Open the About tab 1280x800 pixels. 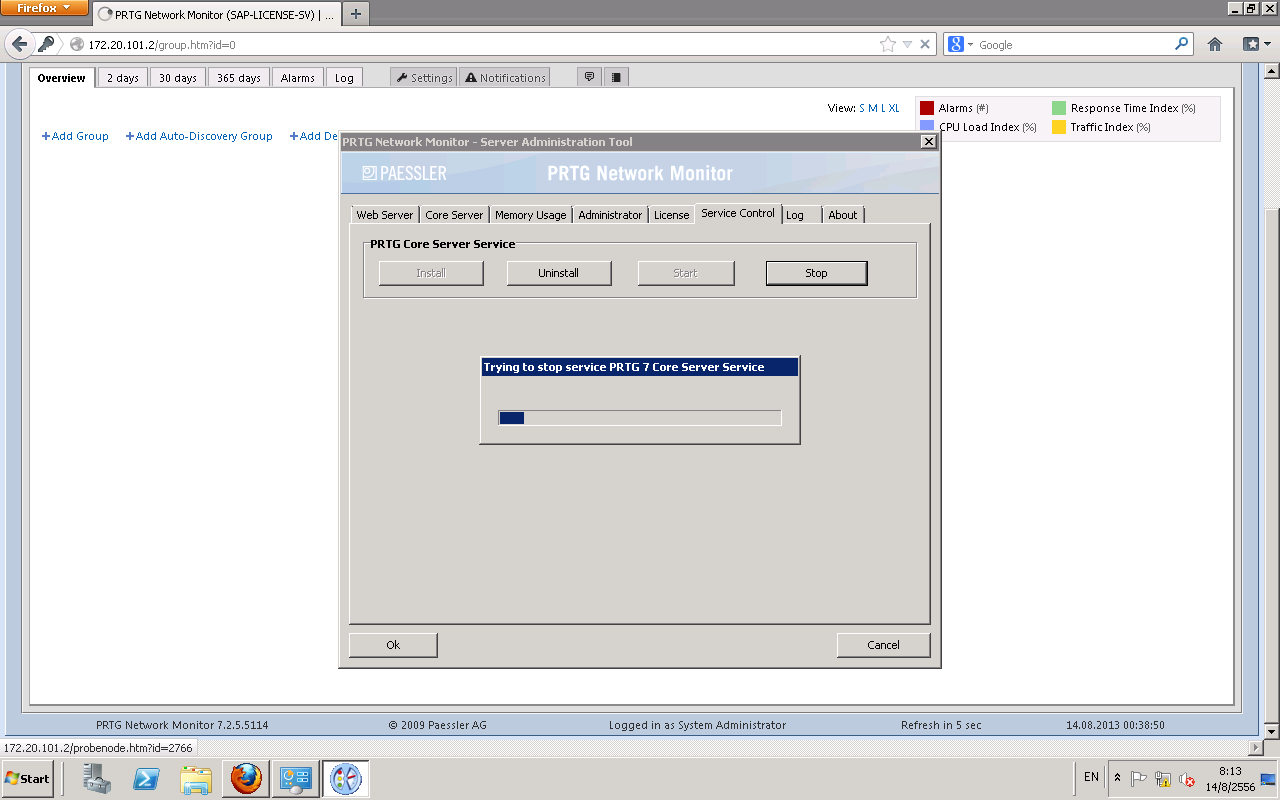tap(843, 215)
